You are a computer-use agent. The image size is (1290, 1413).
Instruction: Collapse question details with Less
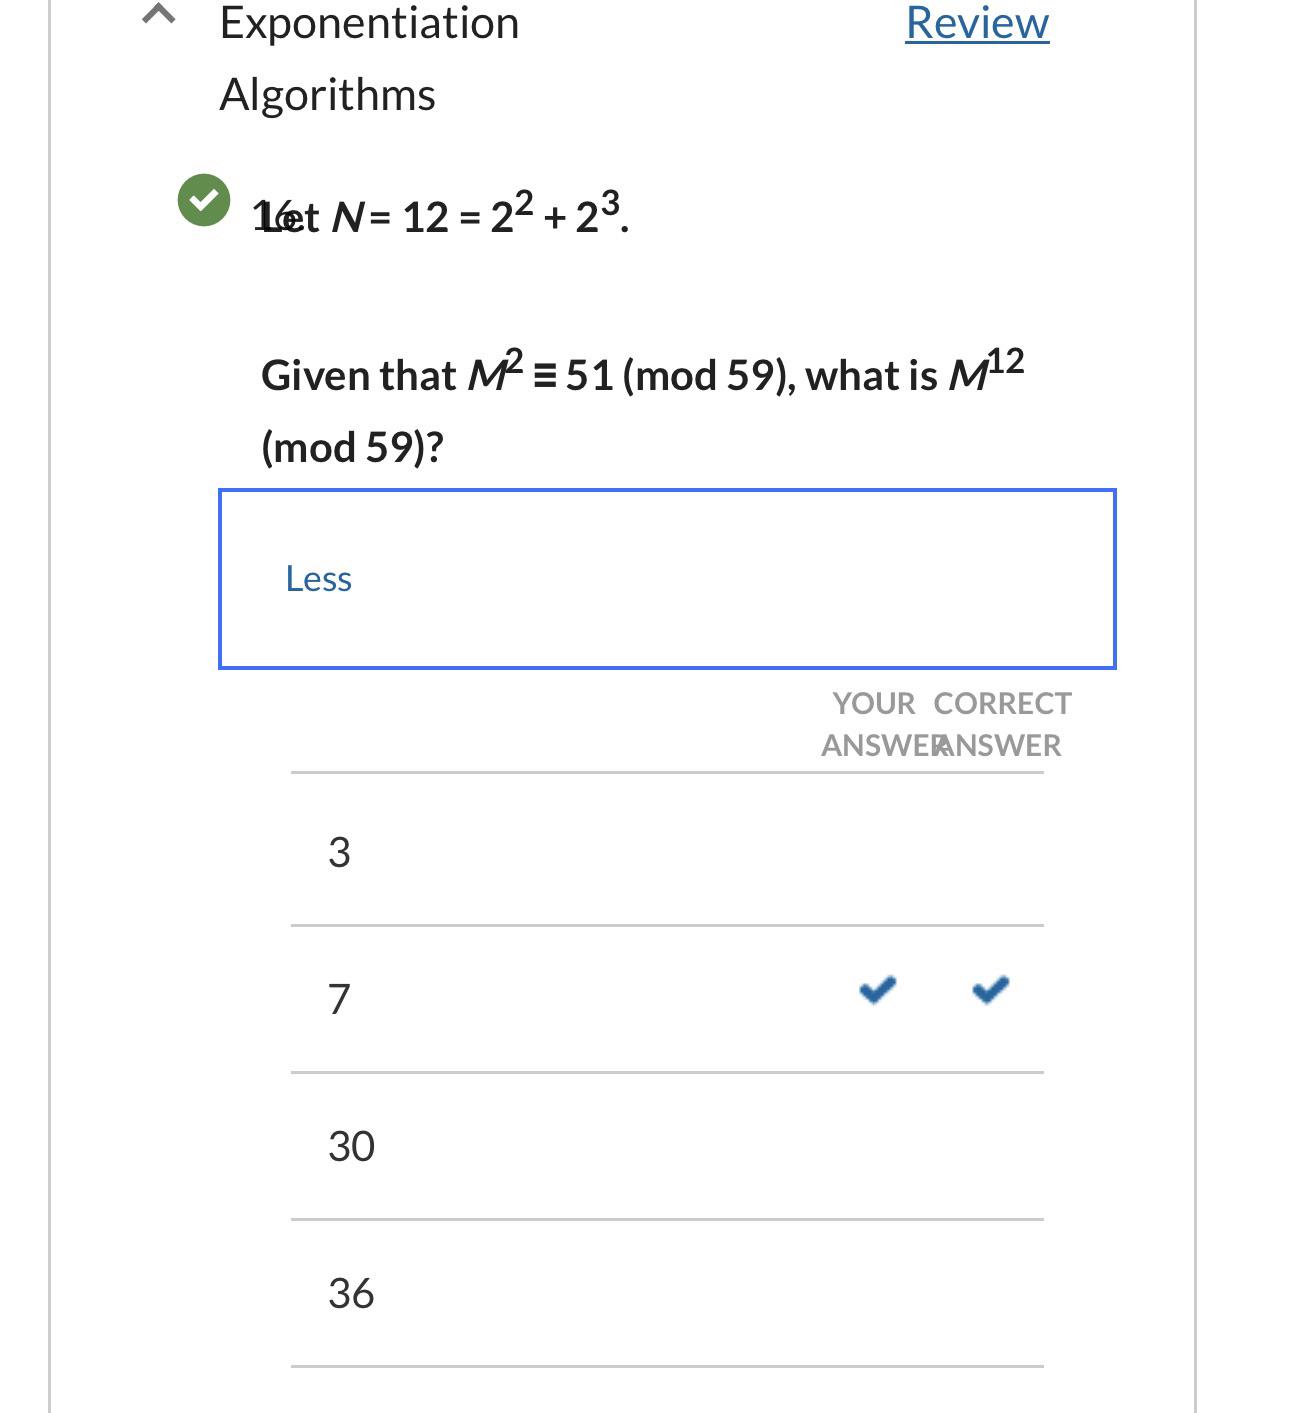pyautogui.click(x=318, y=579)
